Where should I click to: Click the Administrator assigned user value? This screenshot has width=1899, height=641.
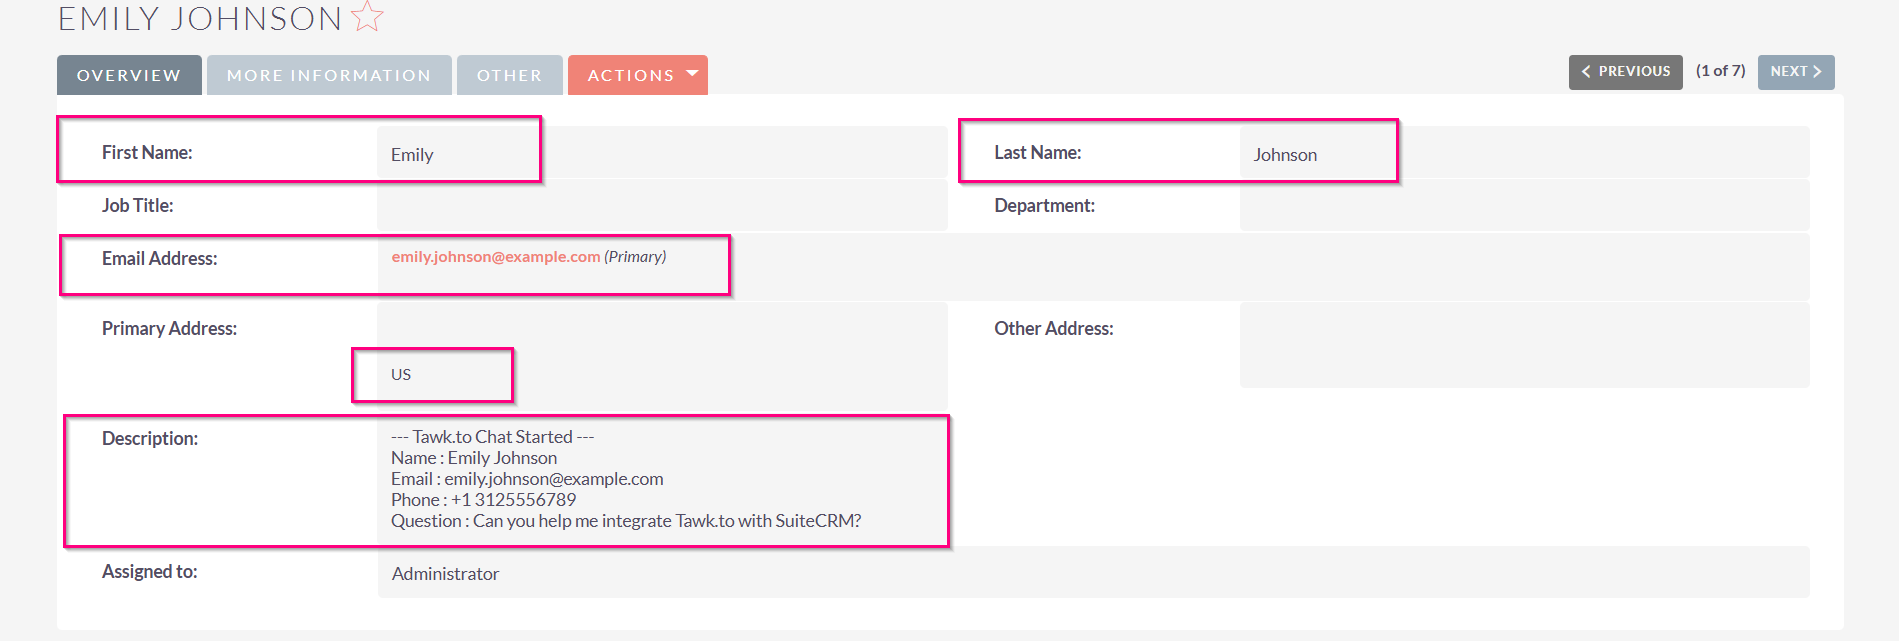(445, 574)
